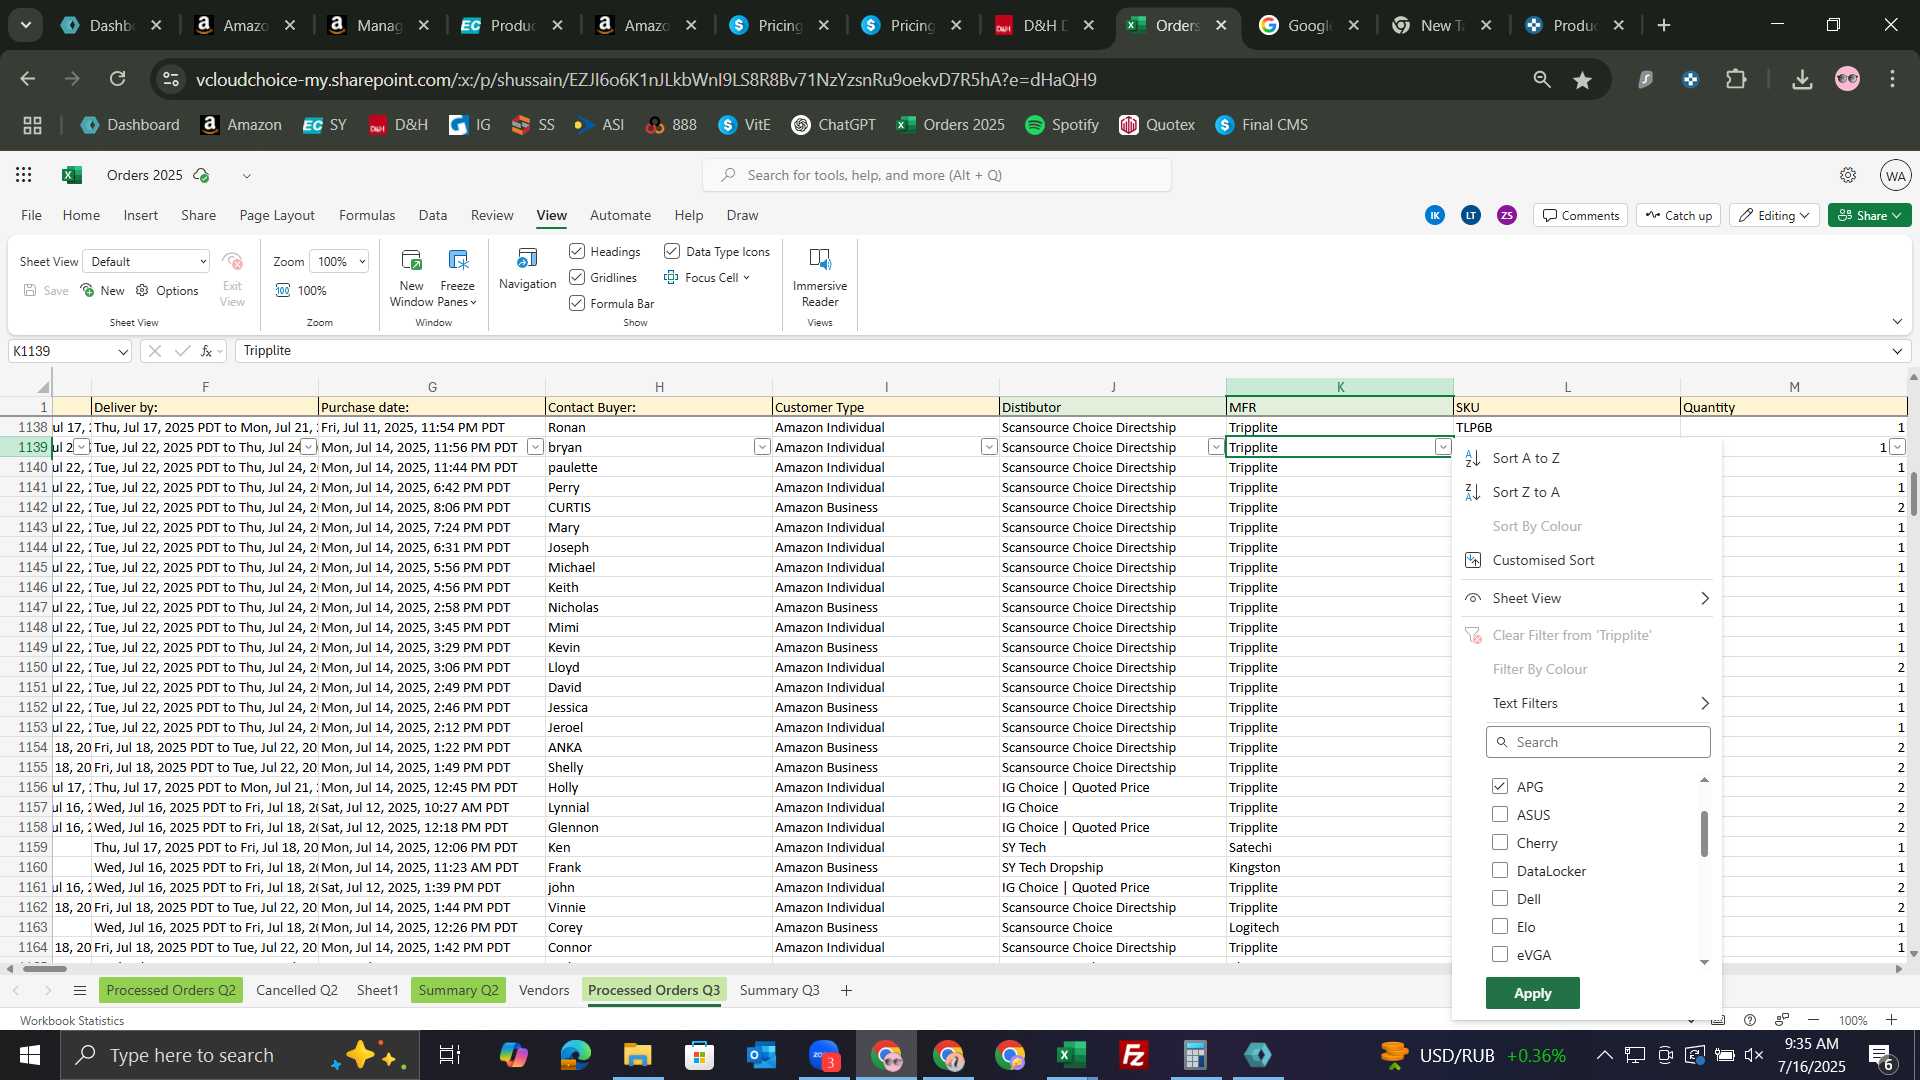Open Spotify bookmark
This screenshot has height=1080, width=1920.
(1061, 124)
